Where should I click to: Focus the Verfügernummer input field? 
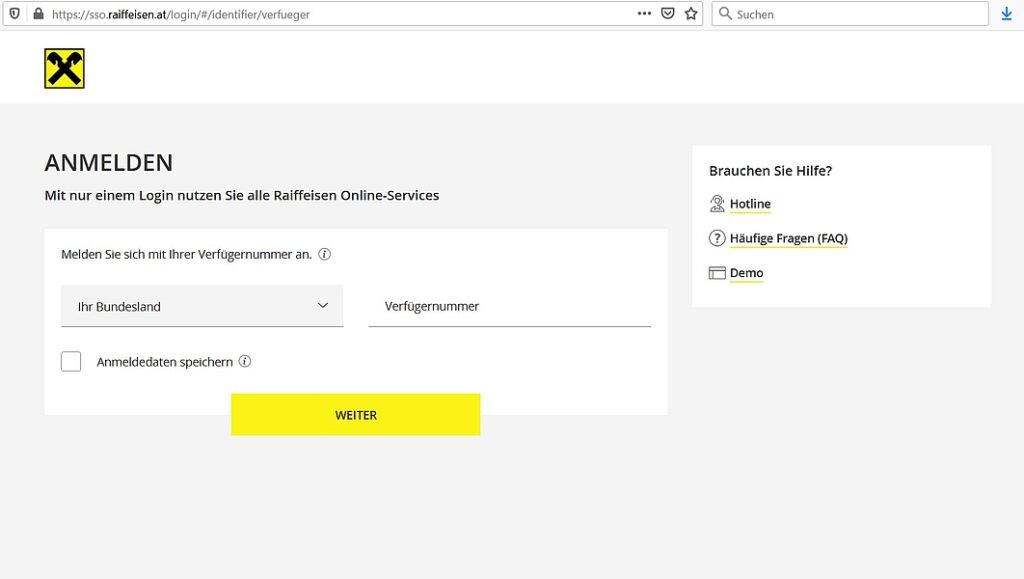pos(509,305)
